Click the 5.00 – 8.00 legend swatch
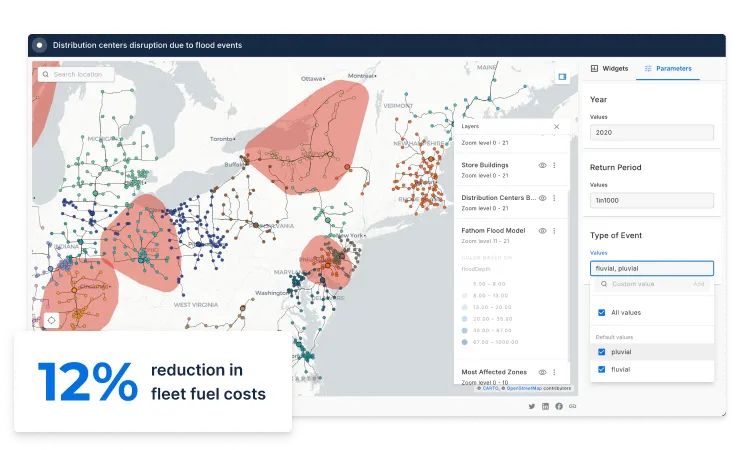The height and width of the screenshot is (450, 754). tap(465, 284)
